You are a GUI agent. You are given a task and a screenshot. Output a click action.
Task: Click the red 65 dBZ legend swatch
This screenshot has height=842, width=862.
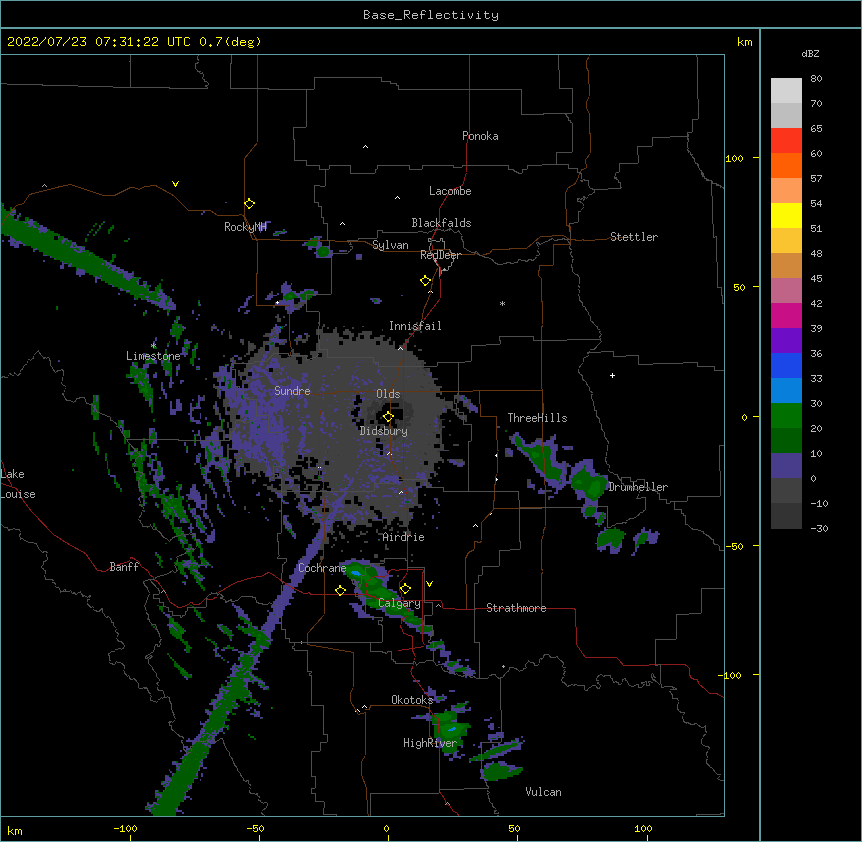point(786,140)
